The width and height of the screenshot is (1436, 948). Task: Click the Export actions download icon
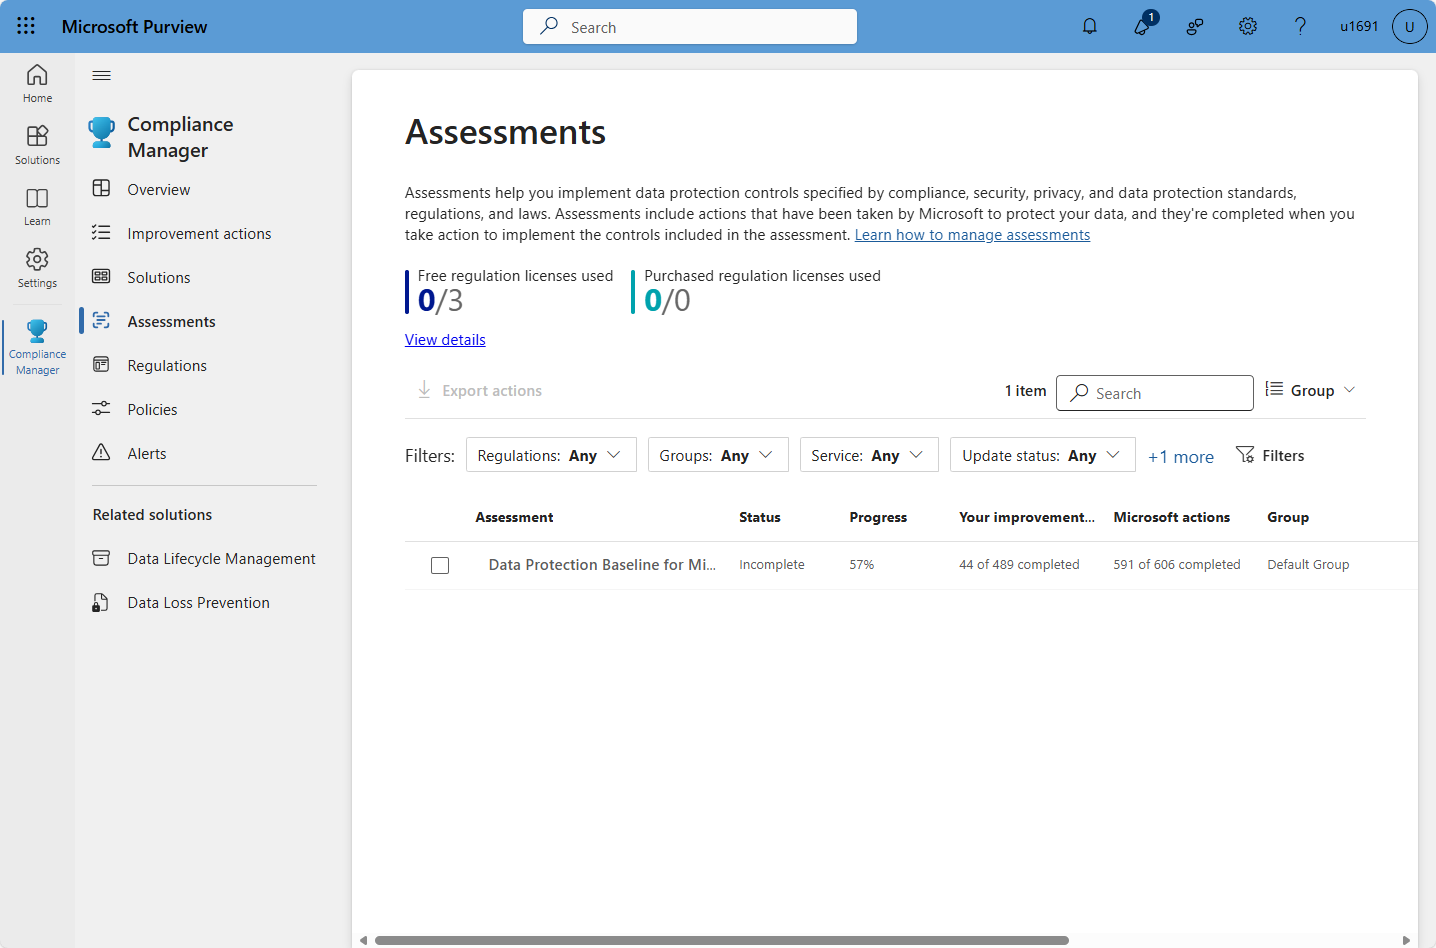coord(424,390)
